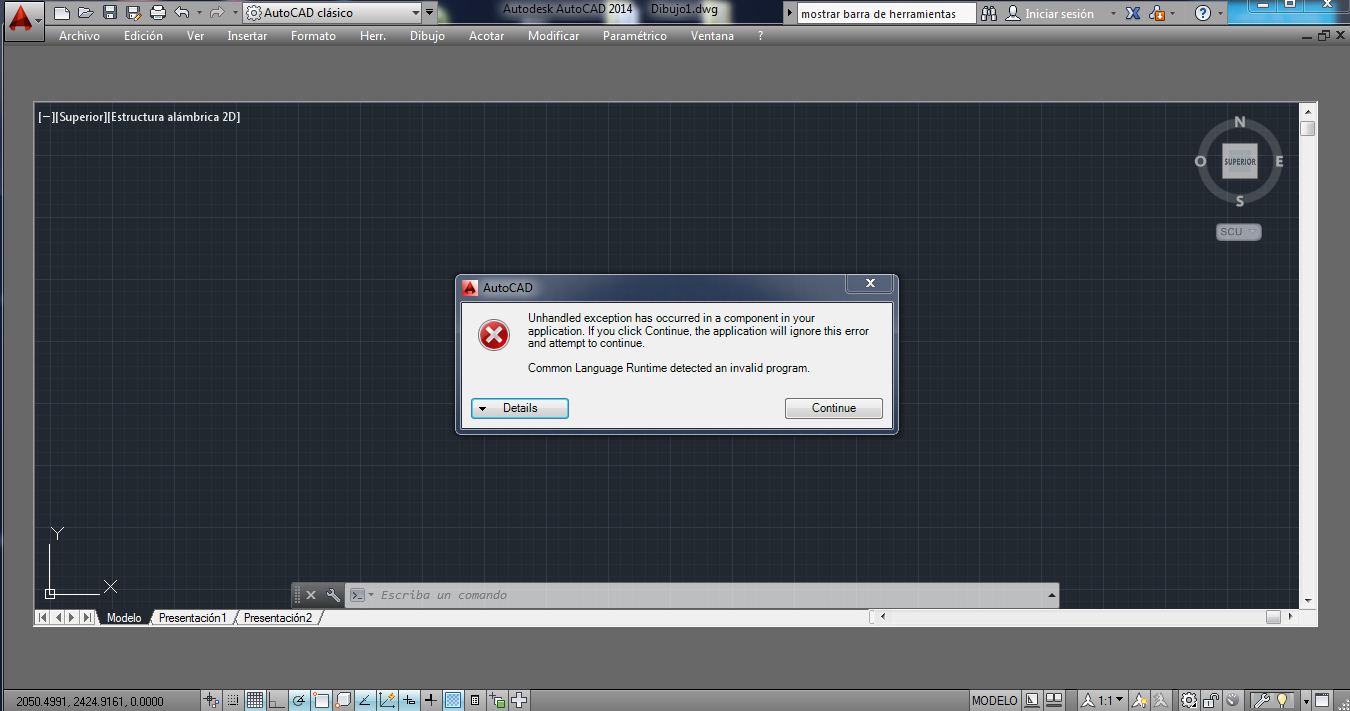Click the Redo arrow icon
This screenshot has width=1350, height=711.
click(216, 13)
